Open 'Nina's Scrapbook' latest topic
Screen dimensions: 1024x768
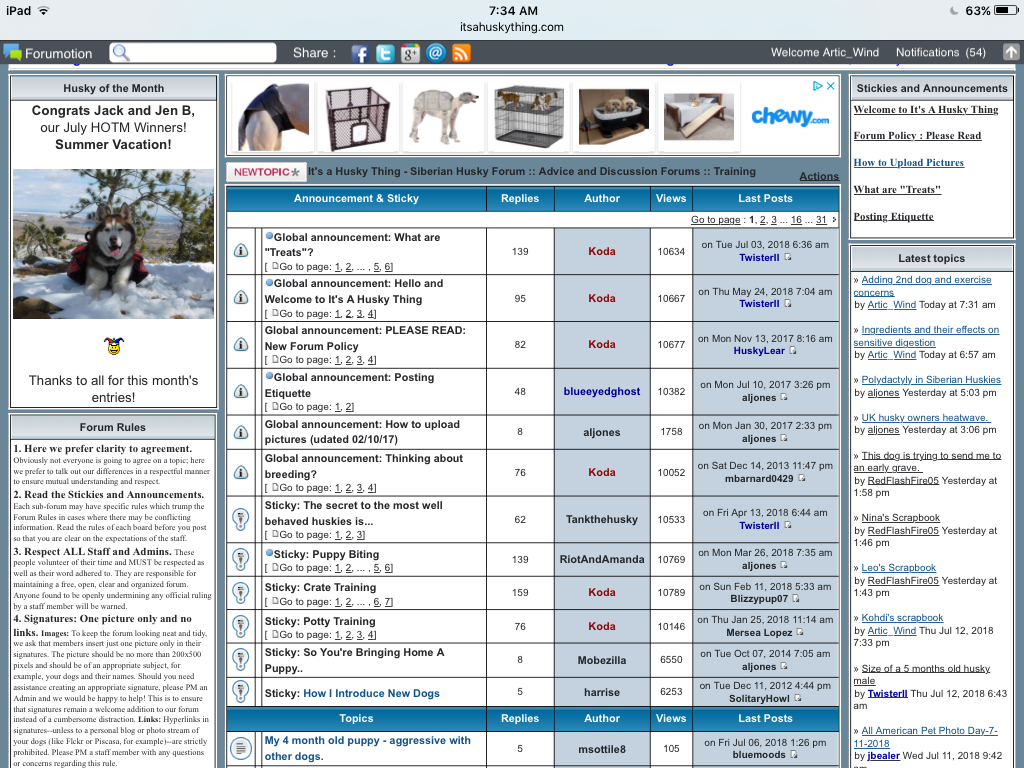[x=901, y=518]
